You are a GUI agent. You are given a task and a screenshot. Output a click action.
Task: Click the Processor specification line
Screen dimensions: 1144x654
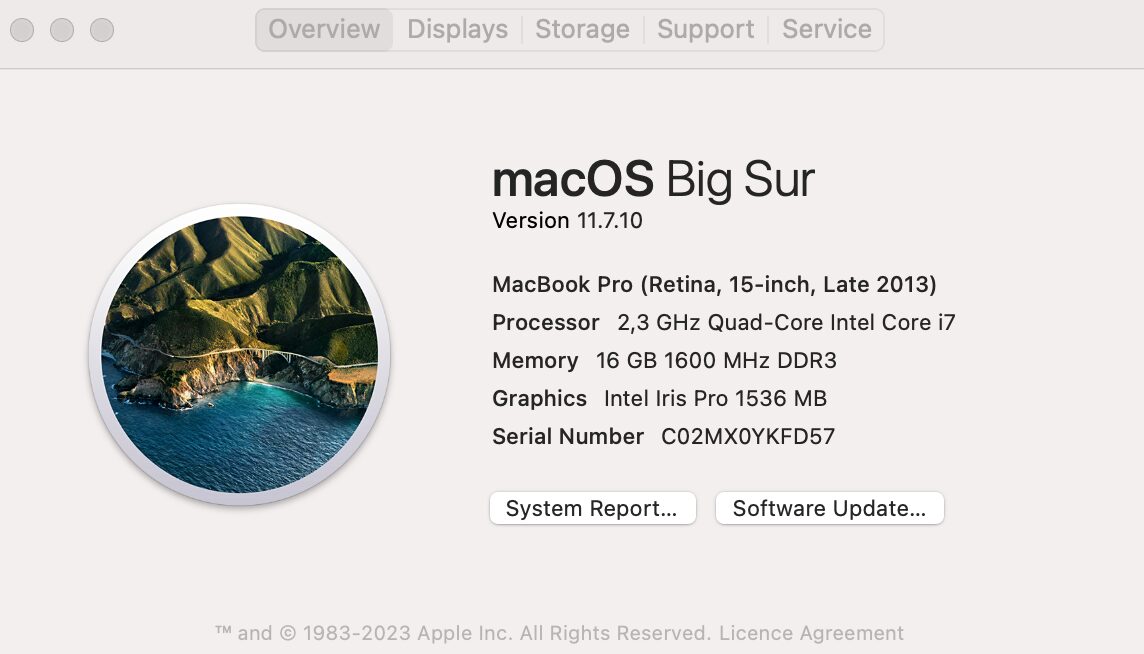click(723, 323)
